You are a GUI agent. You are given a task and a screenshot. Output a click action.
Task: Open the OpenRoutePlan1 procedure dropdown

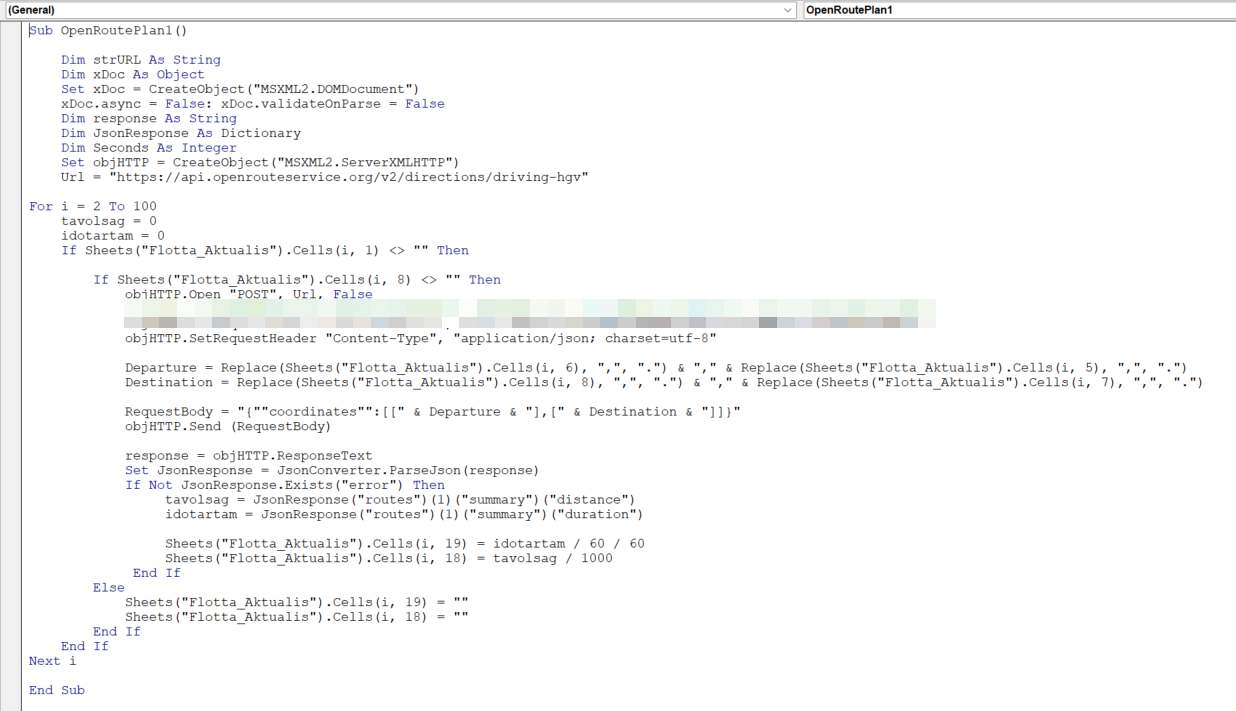1019,10
